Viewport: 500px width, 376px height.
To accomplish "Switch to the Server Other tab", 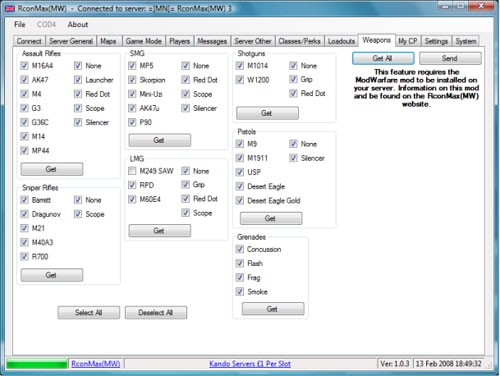I will tap(253, 41).
